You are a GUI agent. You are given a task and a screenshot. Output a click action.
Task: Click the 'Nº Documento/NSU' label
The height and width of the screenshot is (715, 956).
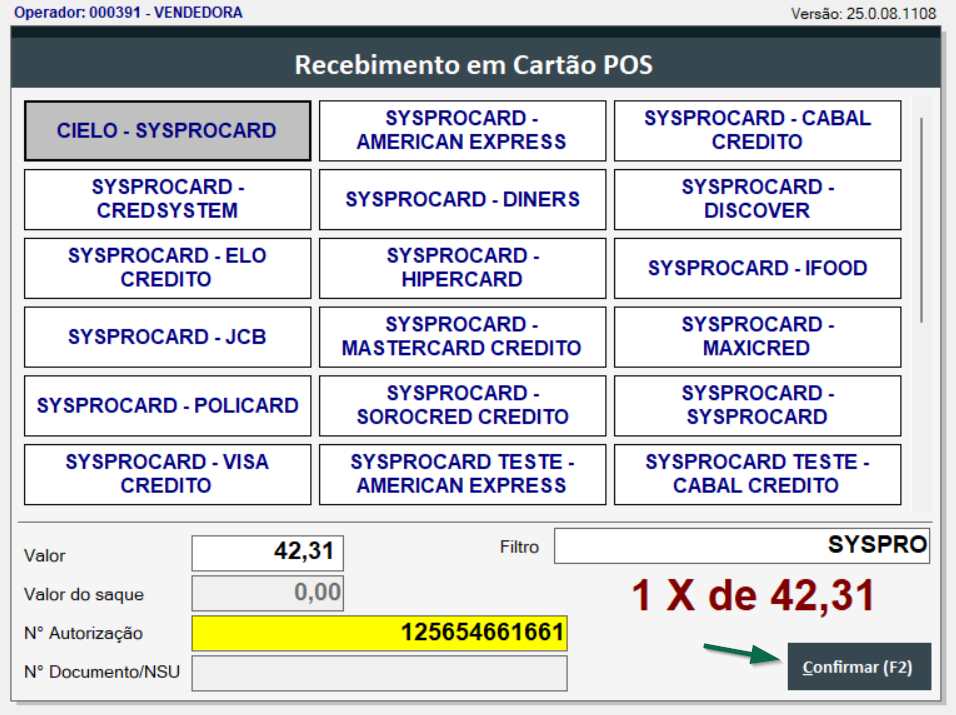[102, 672]
